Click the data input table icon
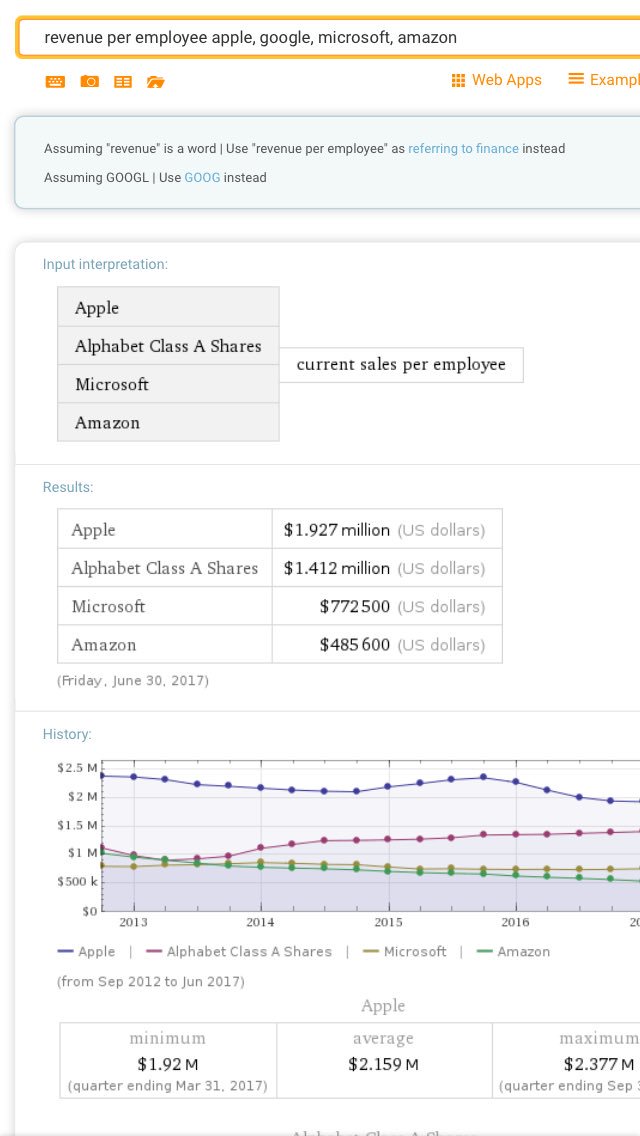Viewport: 640px width, 1136px height. click(x=123, y=82)
